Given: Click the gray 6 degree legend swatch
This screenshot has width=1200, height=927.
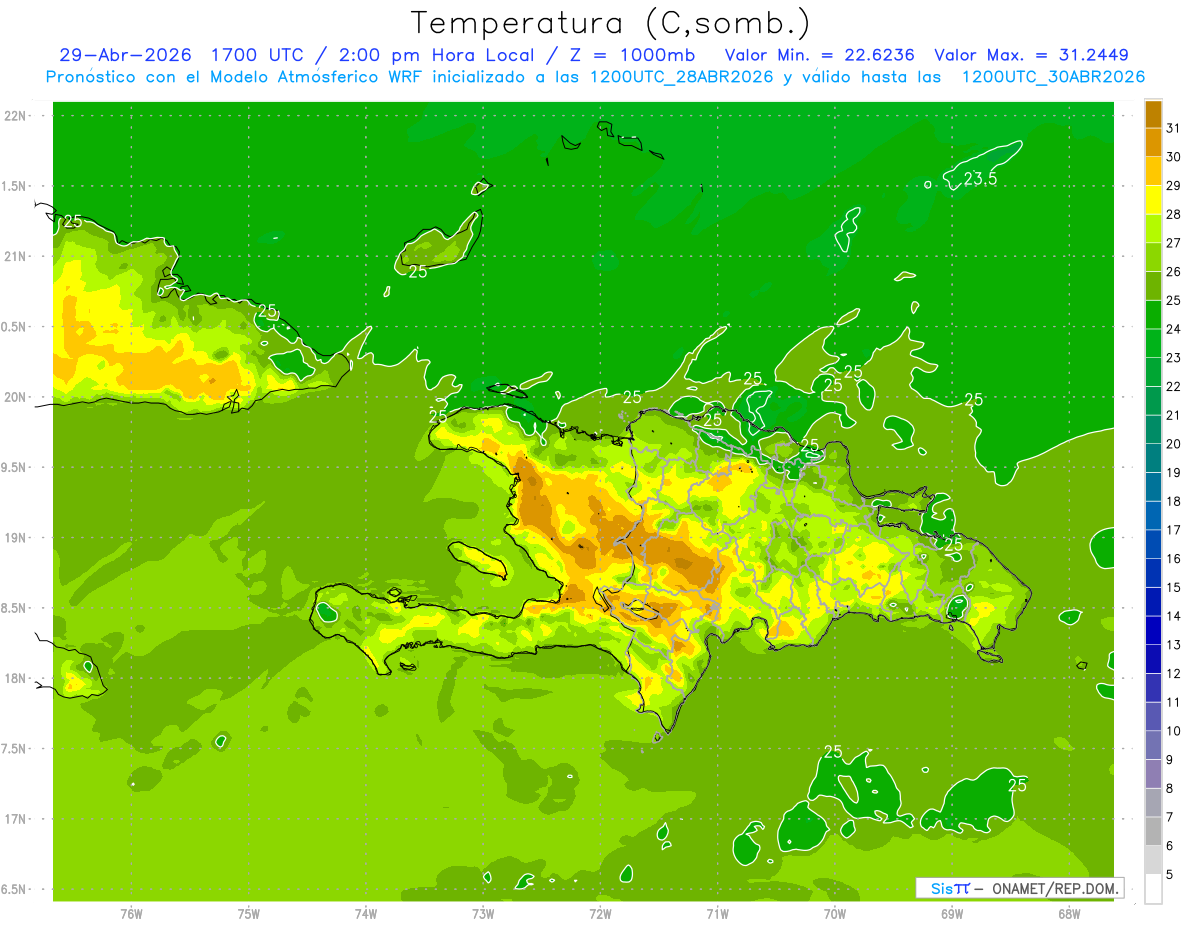Looking at the screenshot, I should tap(1153, 831).
